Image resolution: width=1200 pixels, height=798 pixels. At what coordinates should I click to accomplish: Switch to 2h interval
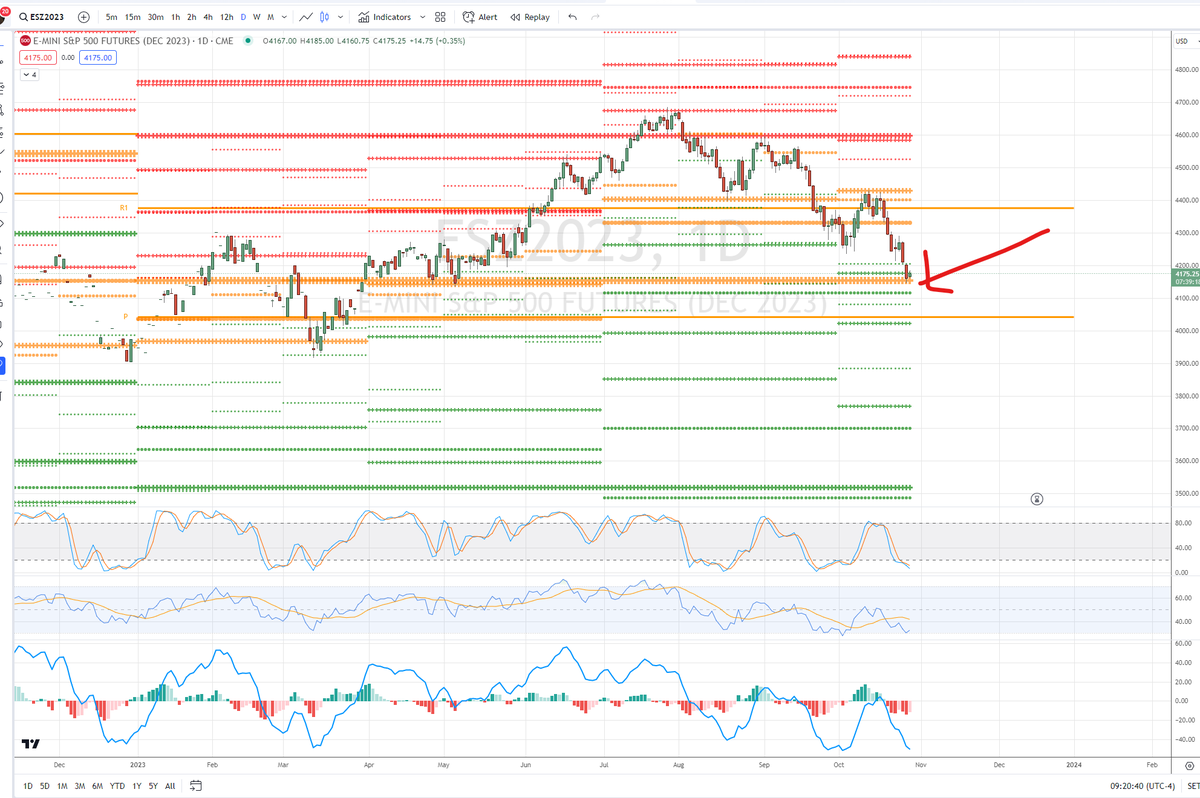(193, 17)
